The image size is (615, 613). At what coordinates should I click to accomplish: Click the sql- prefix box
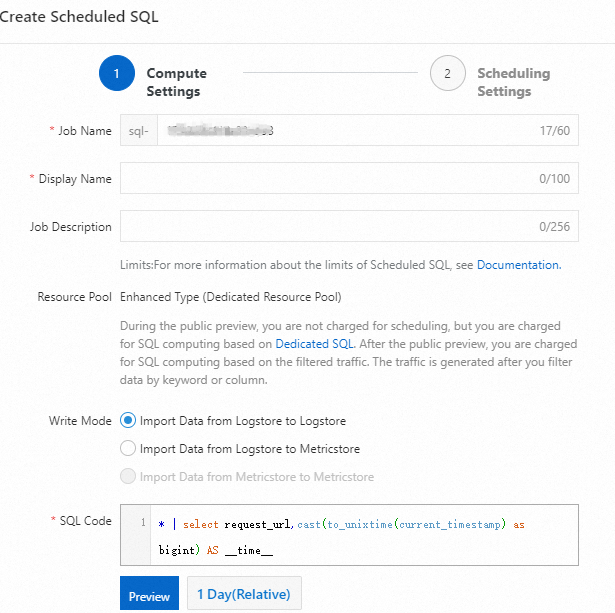(x=139, y=131)
